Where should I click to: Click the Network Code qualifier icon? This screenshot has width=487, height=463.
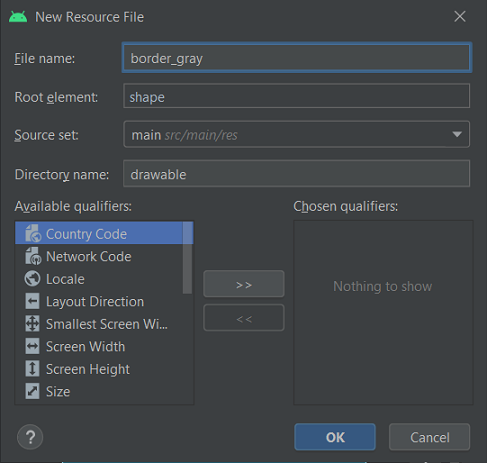click(33, 256)
